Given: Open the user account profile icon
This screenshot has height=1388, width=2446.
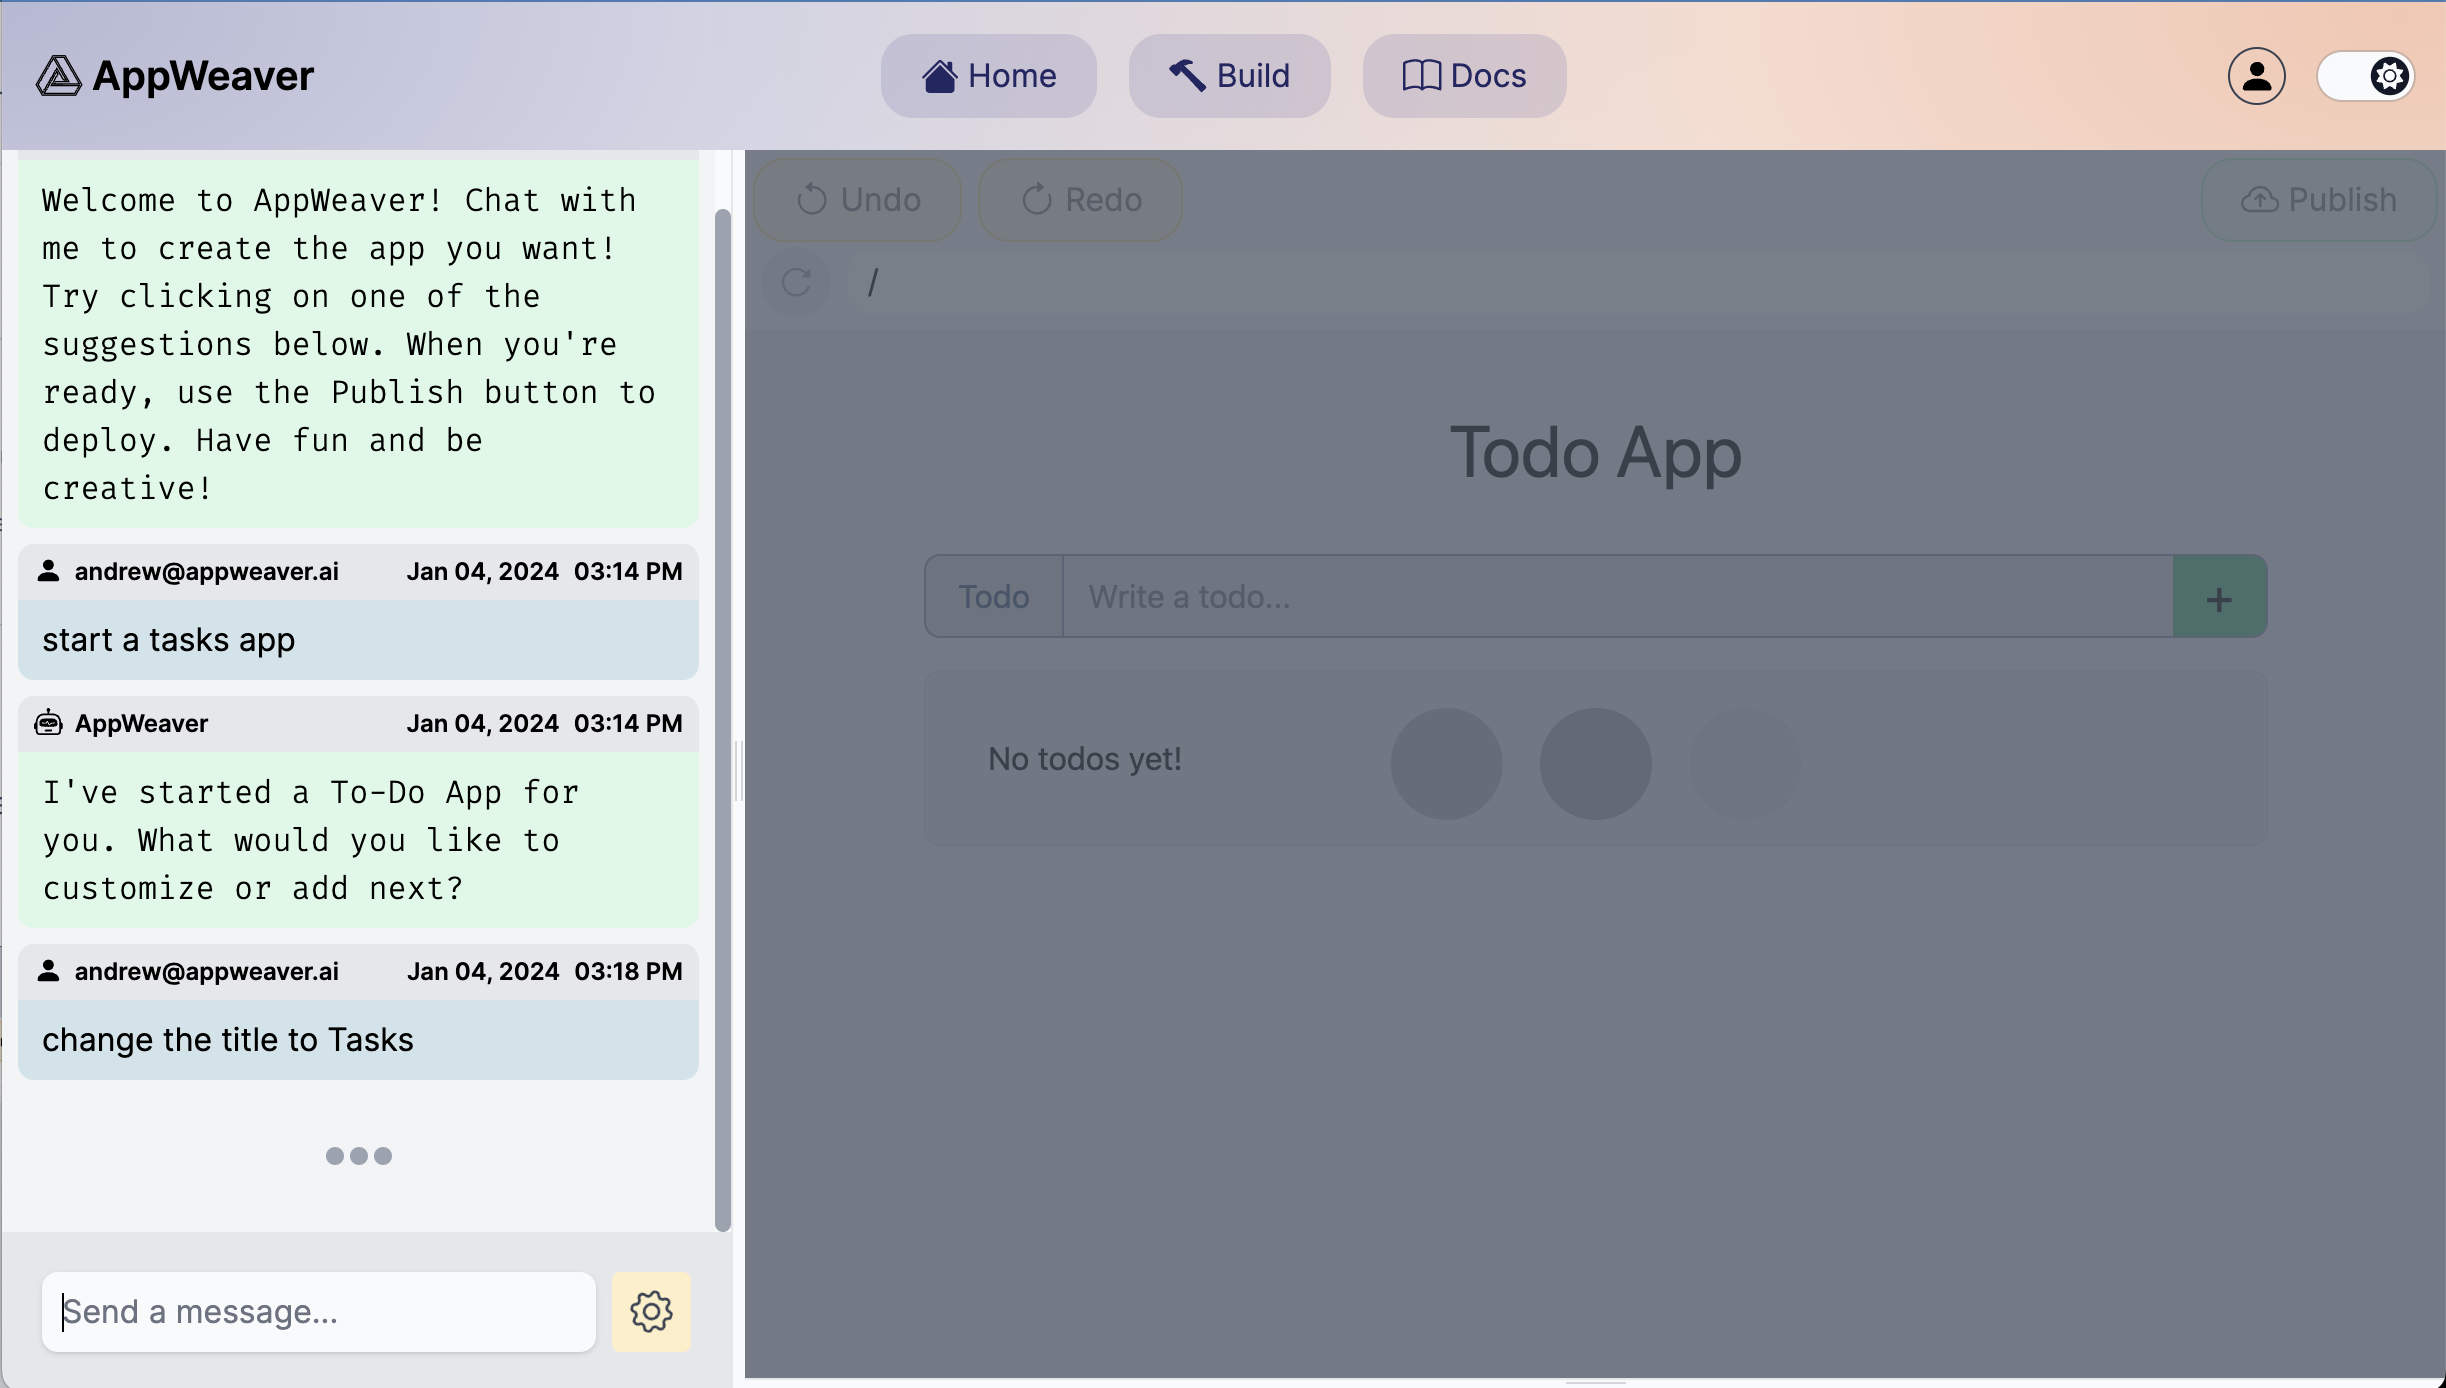Looking at the screenshot, I should pos(2256,76).
